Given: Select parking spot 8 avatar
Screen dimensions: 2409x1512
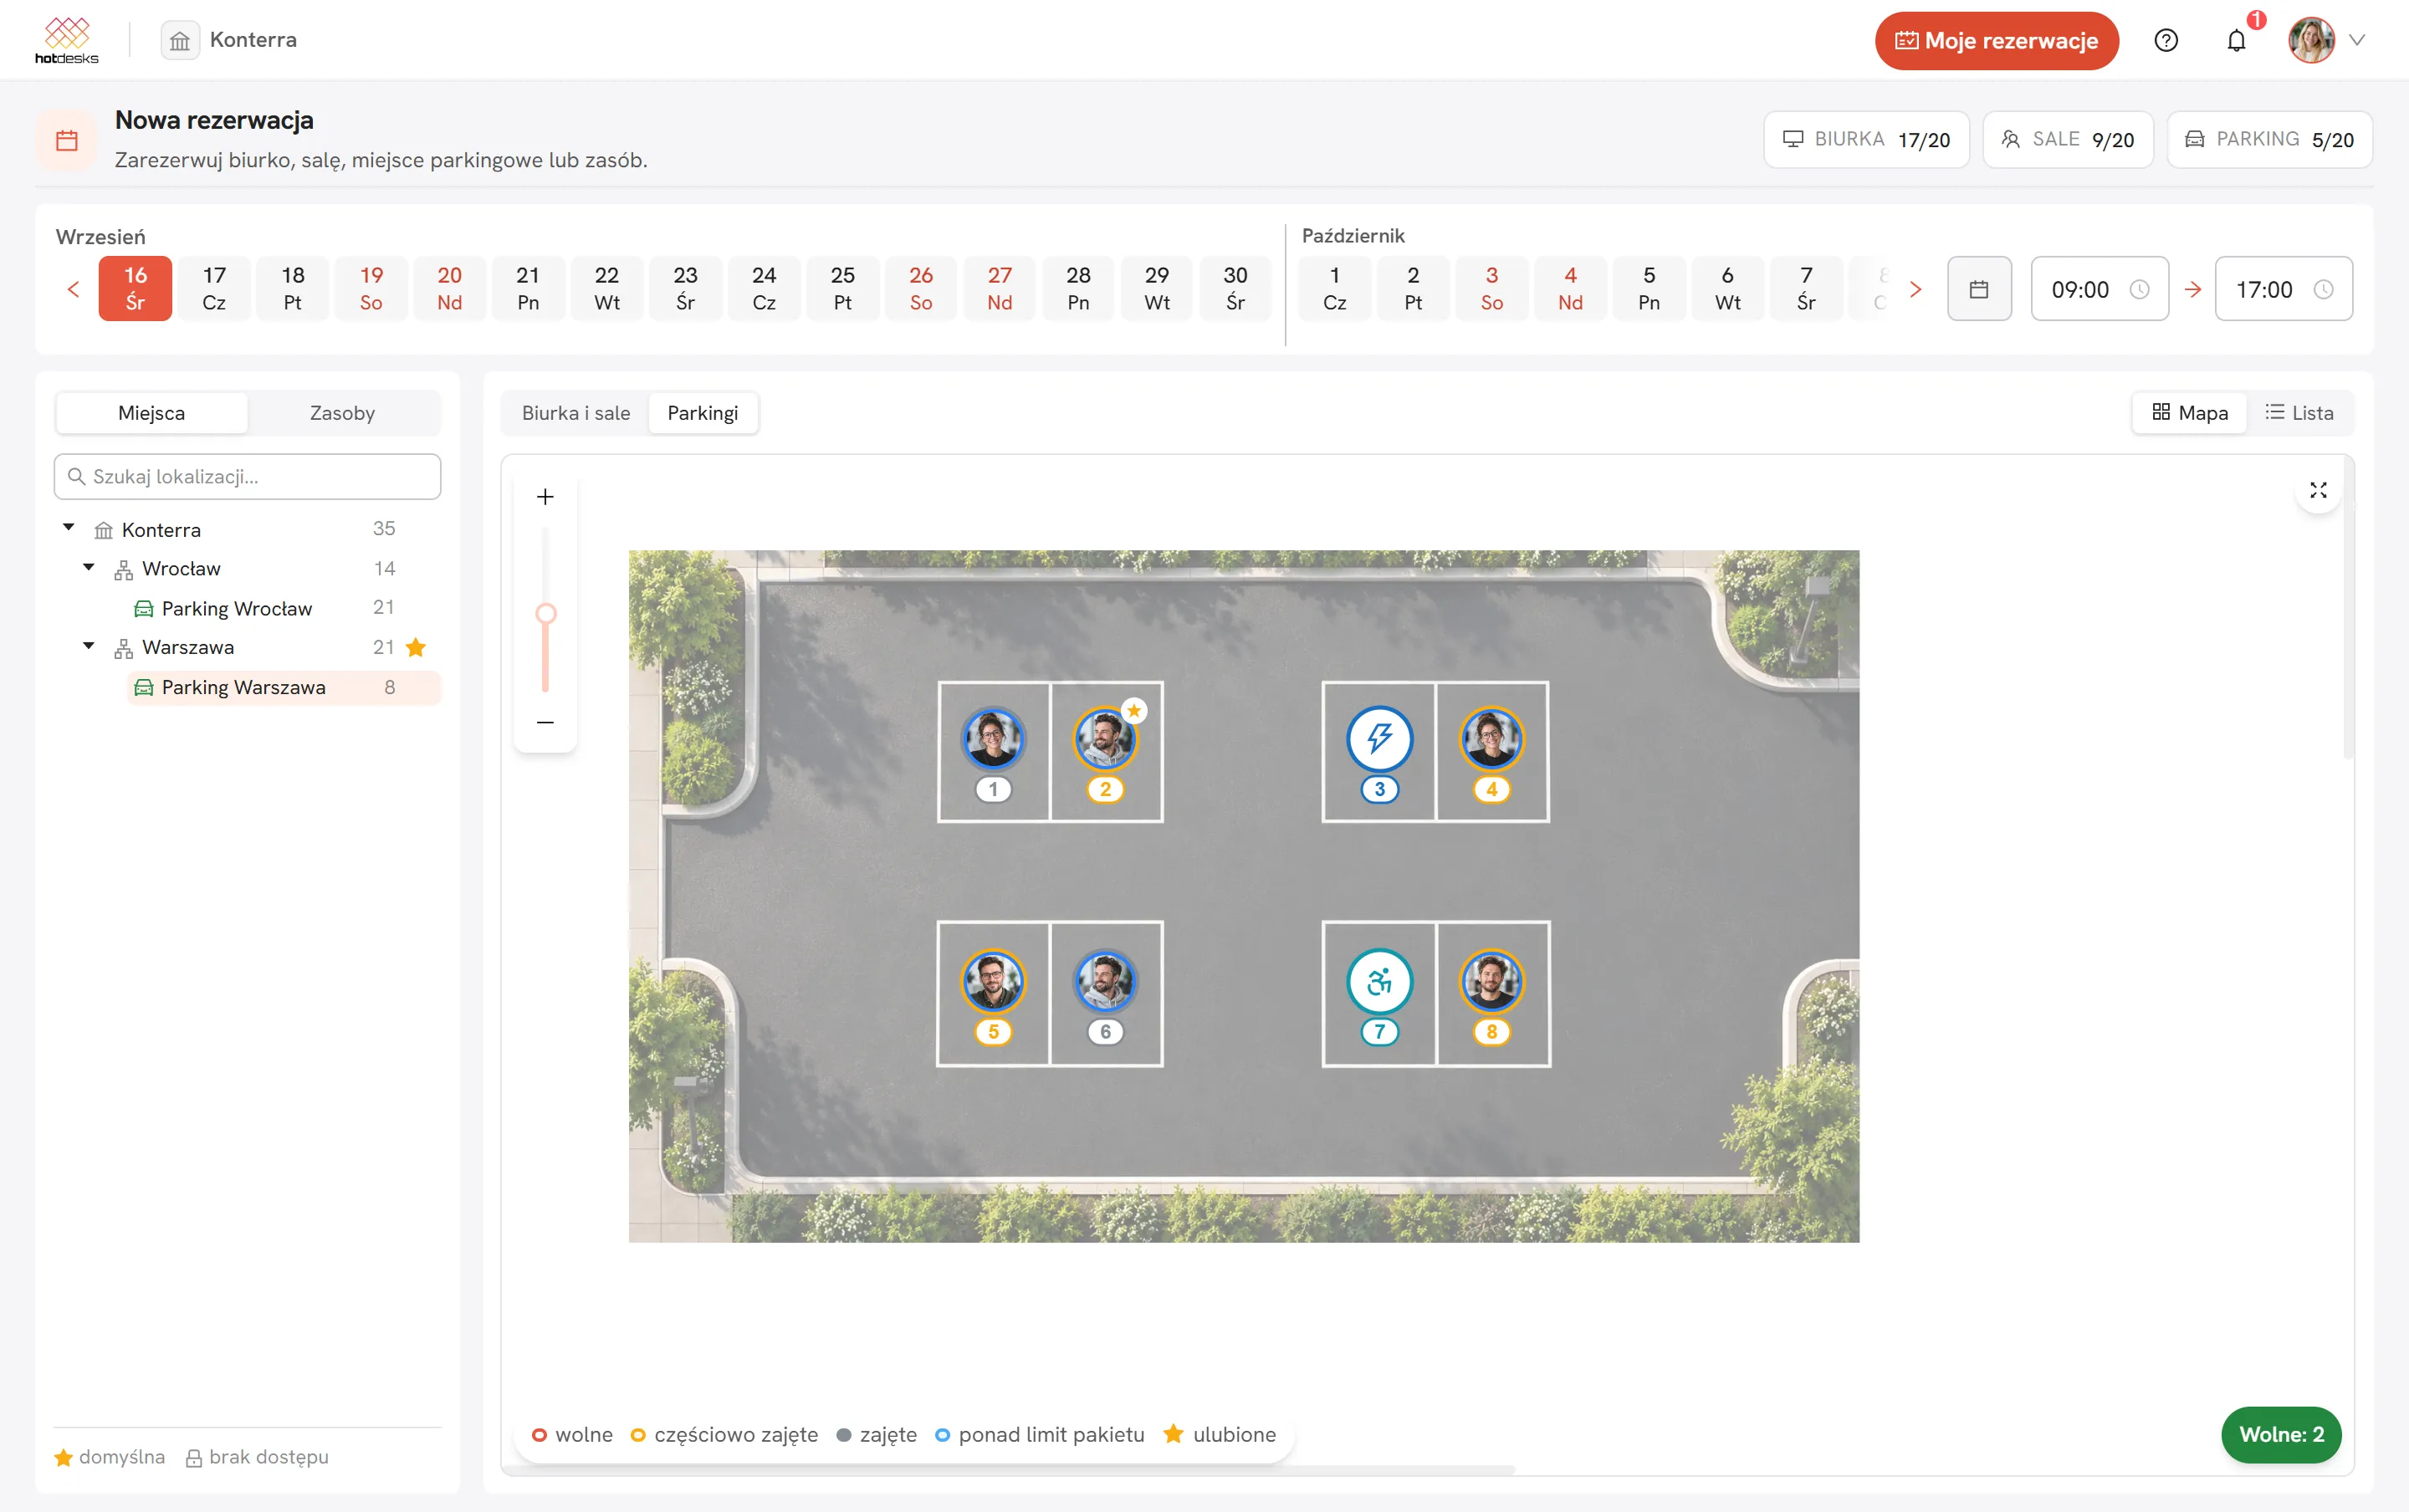Looking at the screenshot, I should click(1492, 982).
